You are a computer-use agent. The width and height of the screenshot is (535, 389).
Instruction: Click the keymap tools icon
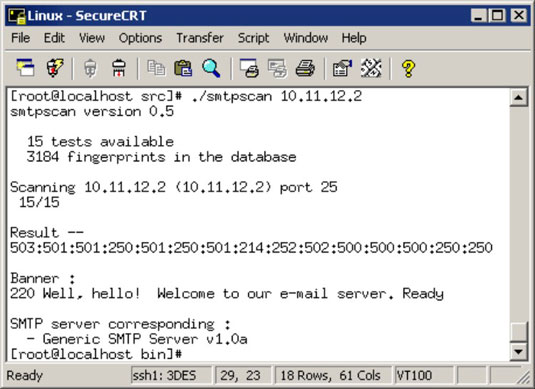click(371, 68)
